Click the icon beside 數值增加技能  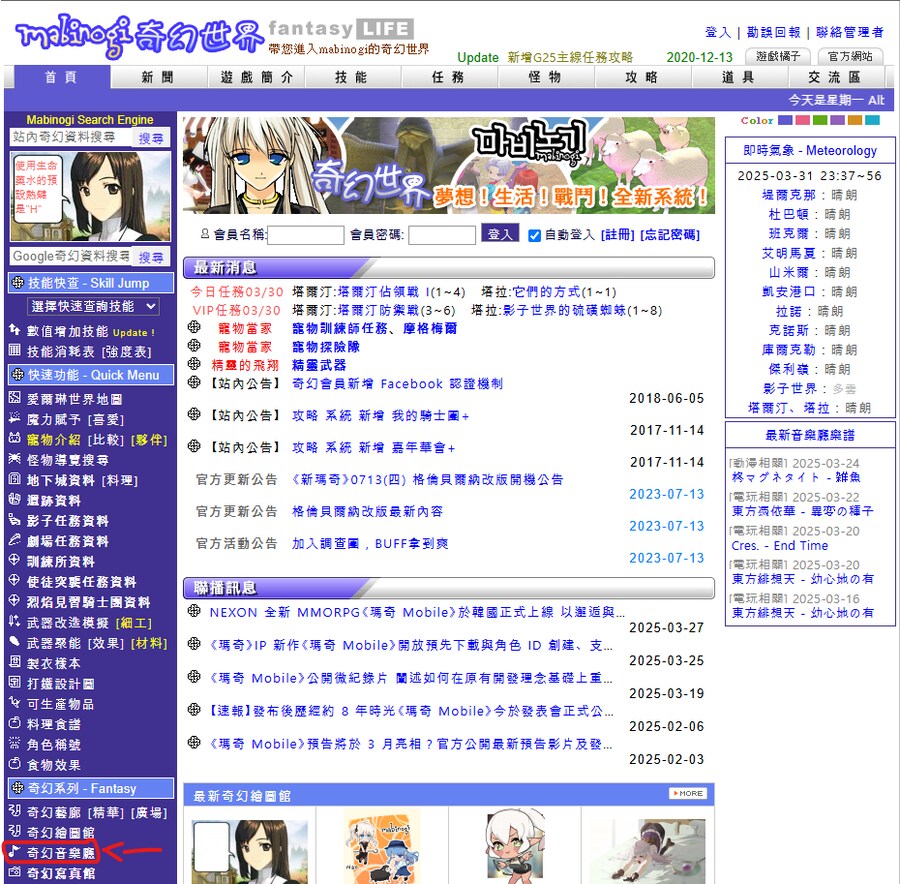click(14, 329)
